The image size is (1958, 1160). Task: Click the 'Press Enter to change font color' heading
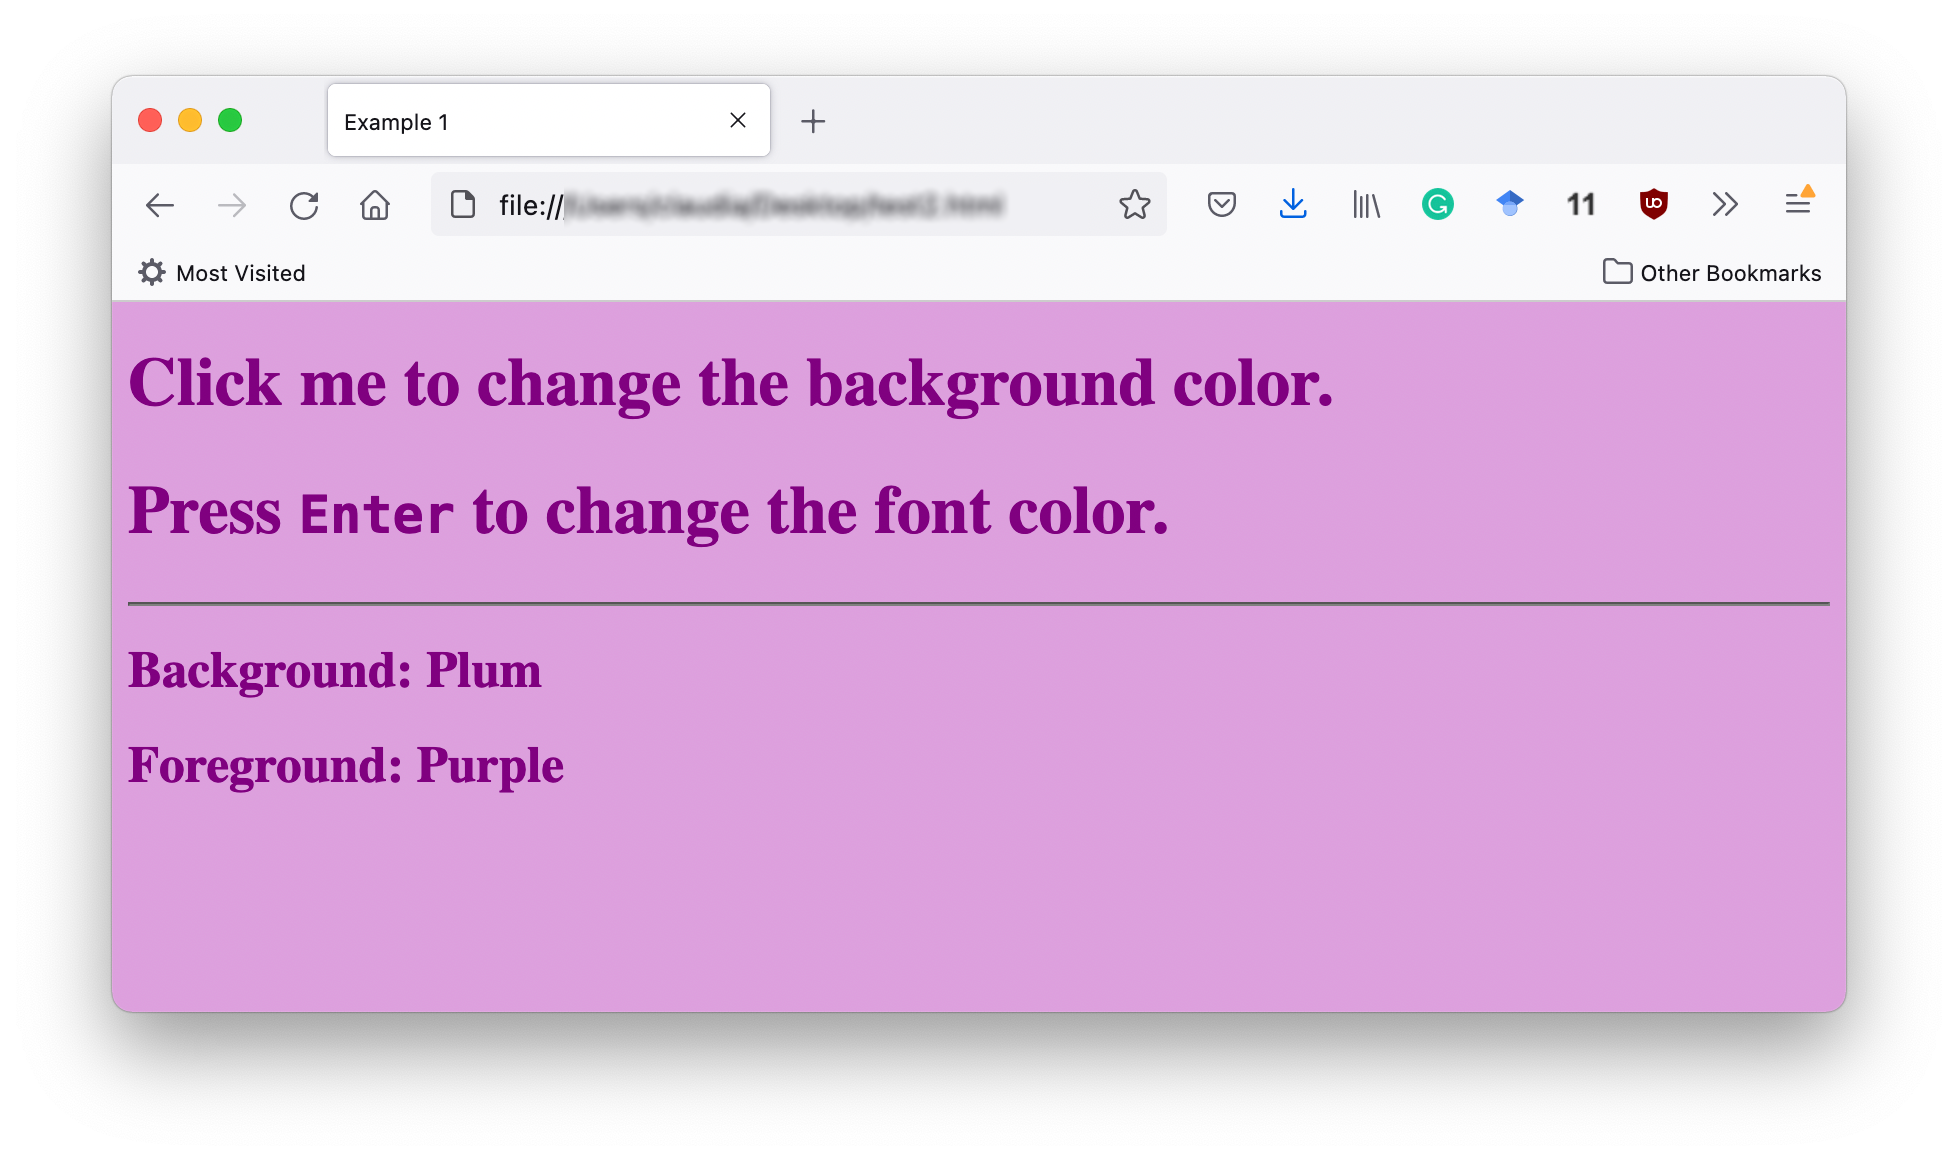tap(648, 512)
